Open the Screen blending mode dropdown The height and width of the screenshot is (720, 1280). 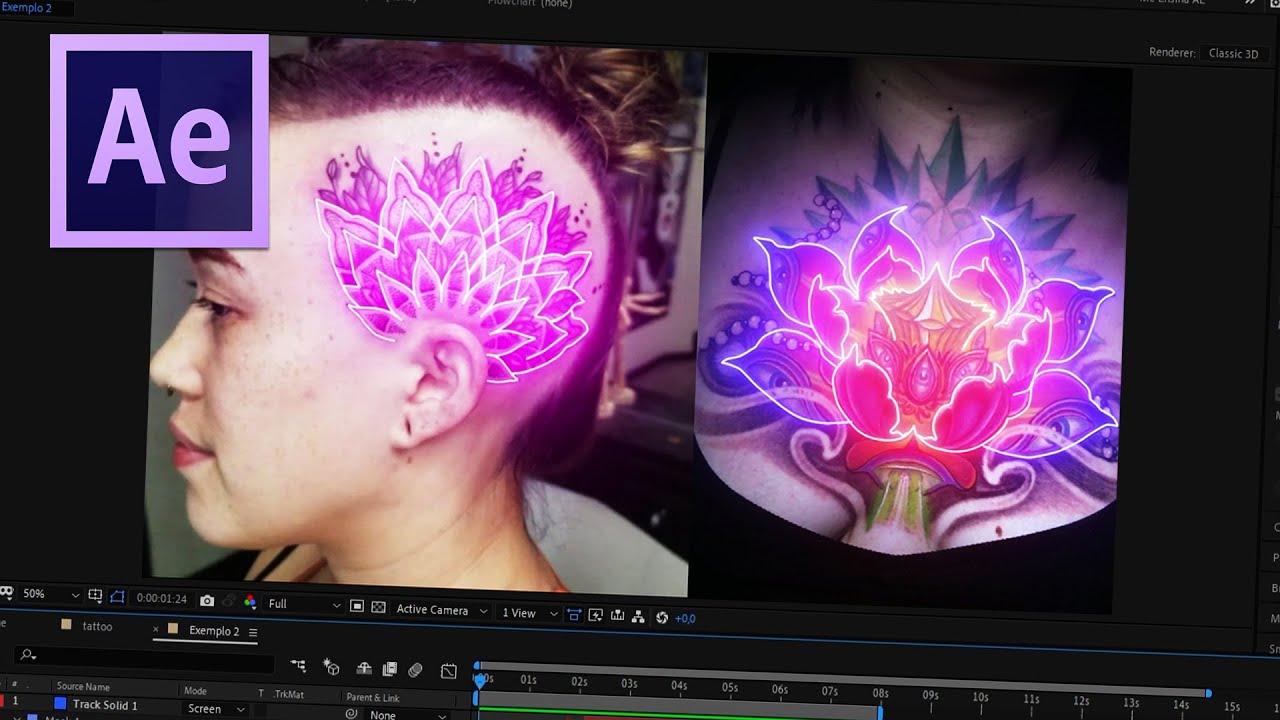coord(215,709)
